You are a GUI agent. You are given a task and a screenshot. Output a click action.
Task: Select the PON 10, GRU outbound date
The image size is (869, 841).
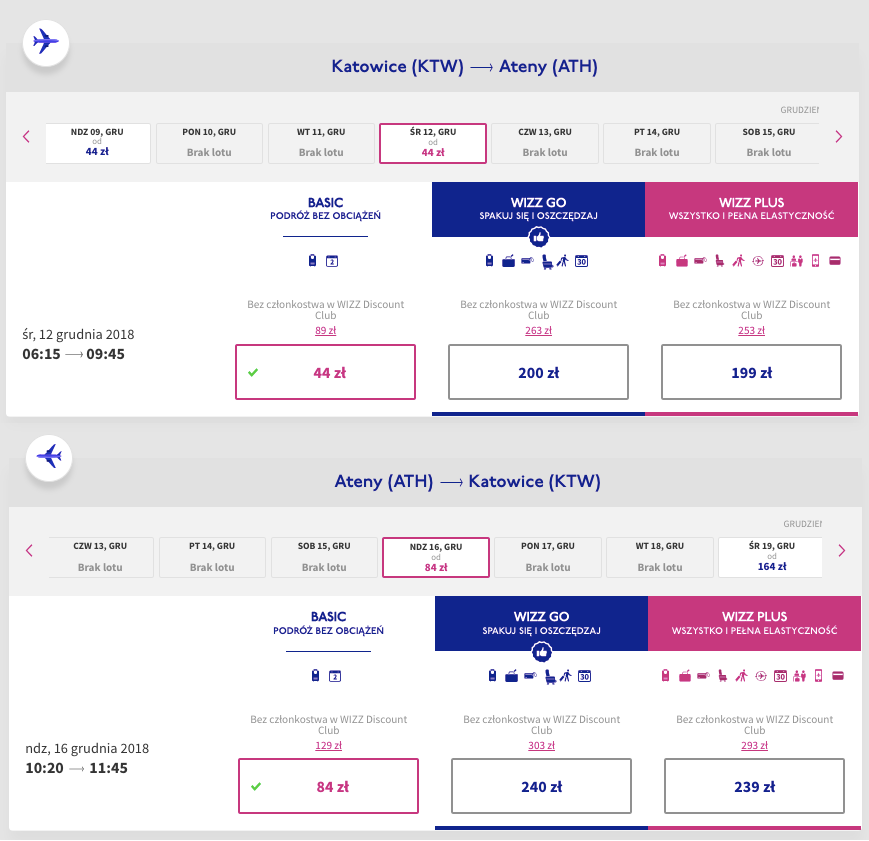[x=209, y=143]
